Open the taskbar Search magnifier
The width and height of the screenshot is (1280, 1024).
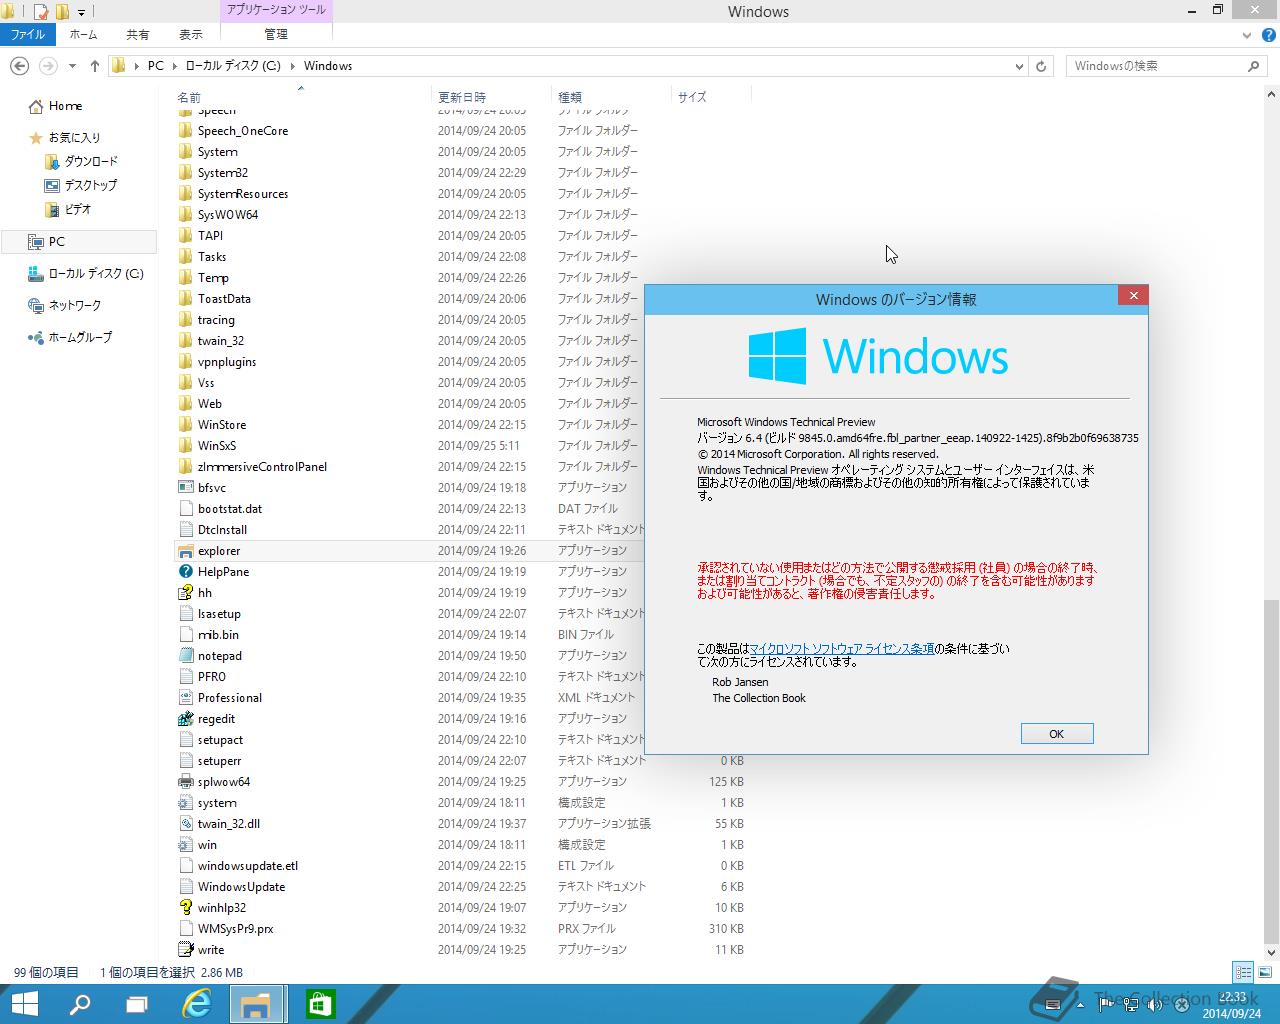coord(80,1004)
